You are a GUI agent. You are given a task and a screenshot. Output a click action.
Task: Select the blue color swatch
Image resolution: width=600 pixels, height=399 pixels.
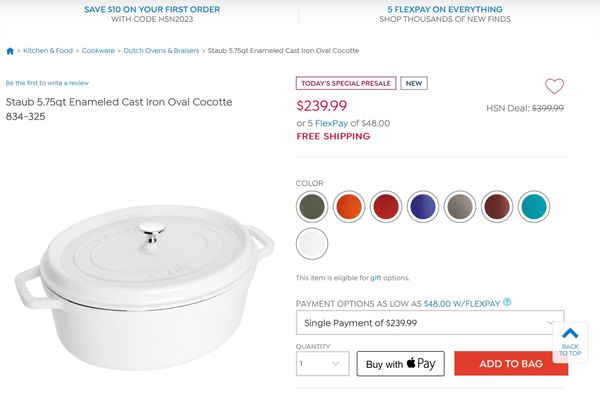coord(422,207)
